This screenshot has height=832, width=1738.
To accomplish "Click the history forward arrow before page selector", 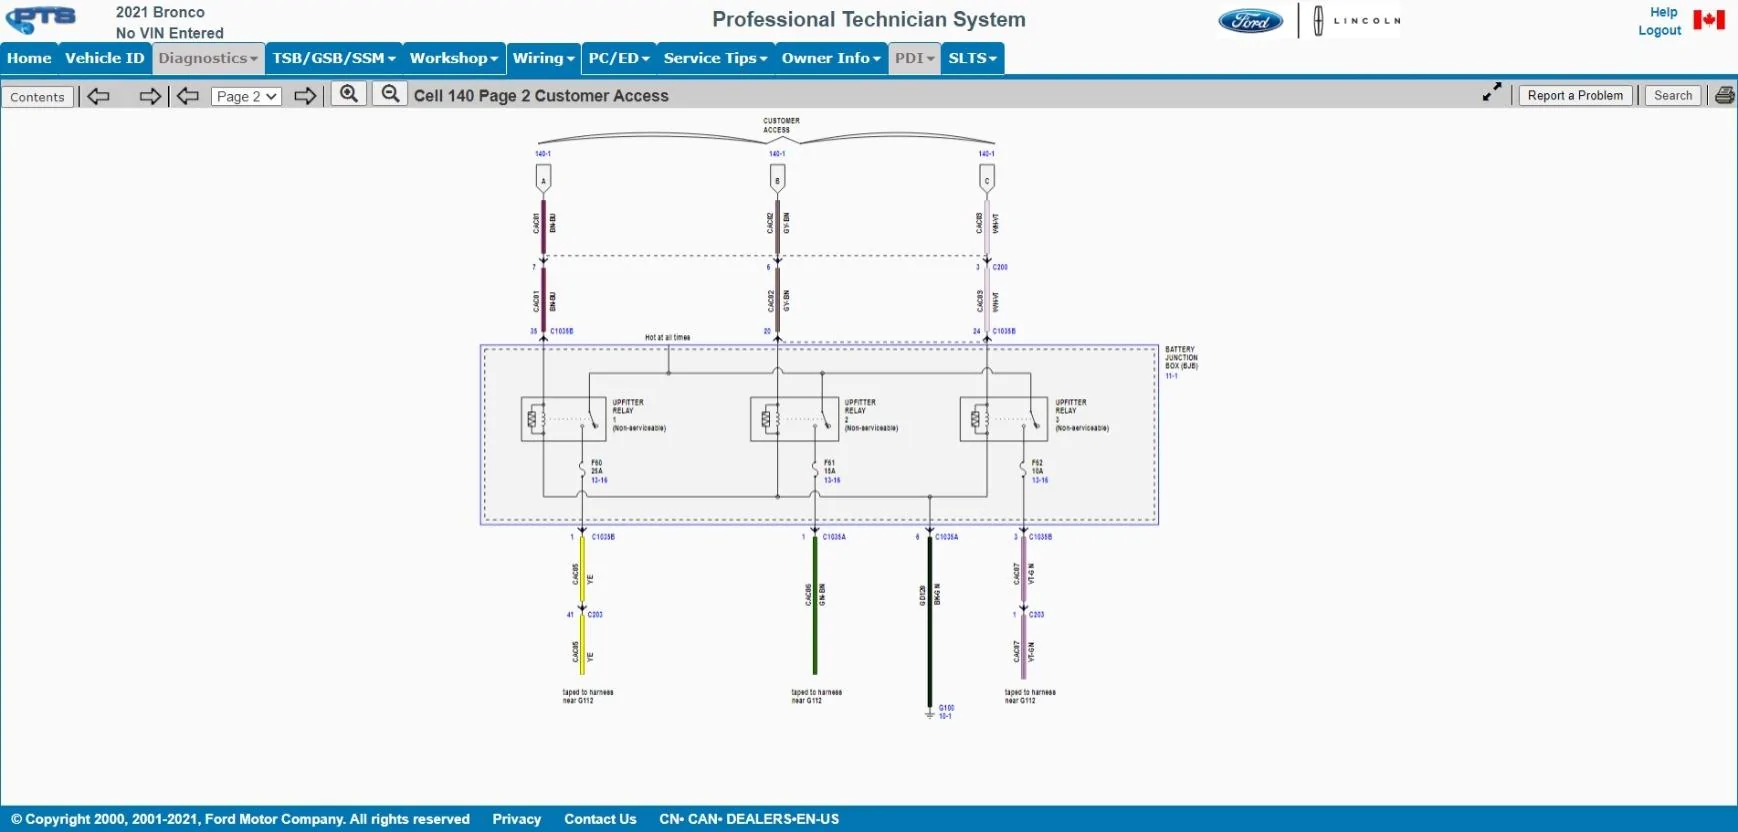I will [x=150, y=96].
